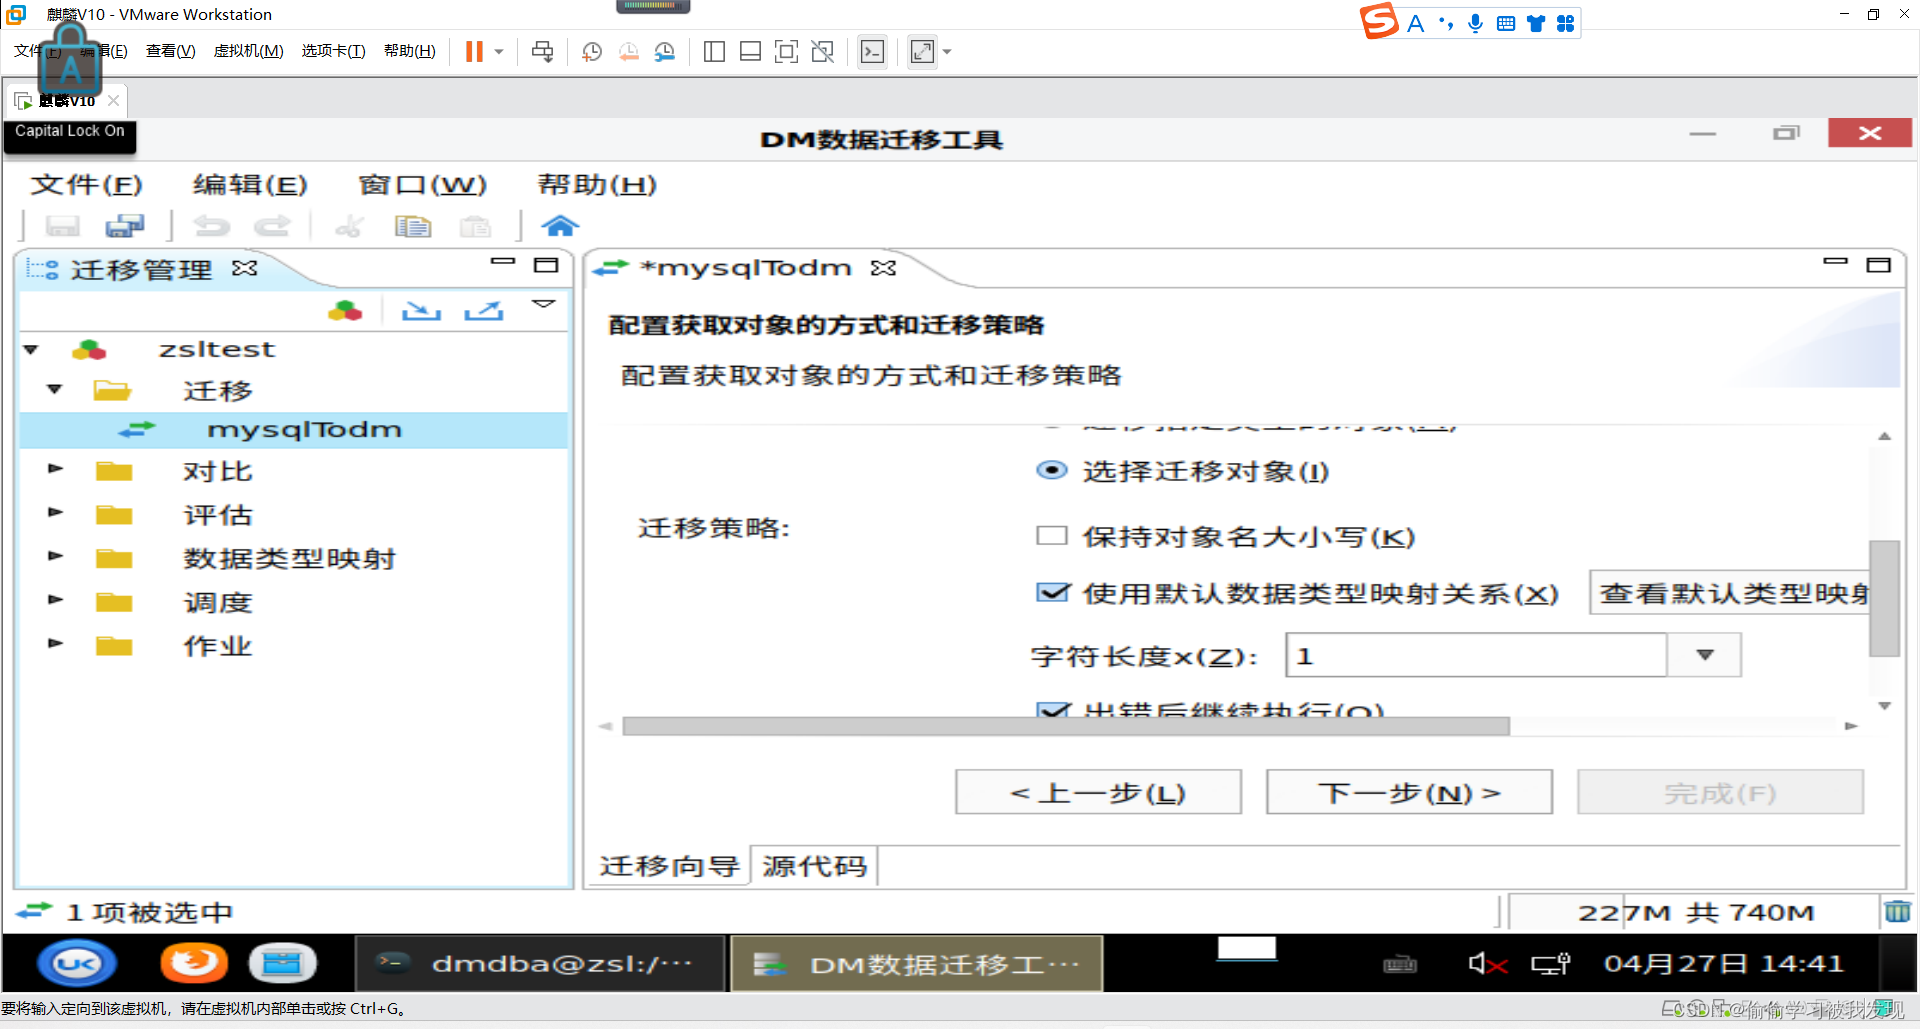1920x1029 pixels.
Task: Open the DM tool 编辑(E) menu
Action: click(250, 185)
